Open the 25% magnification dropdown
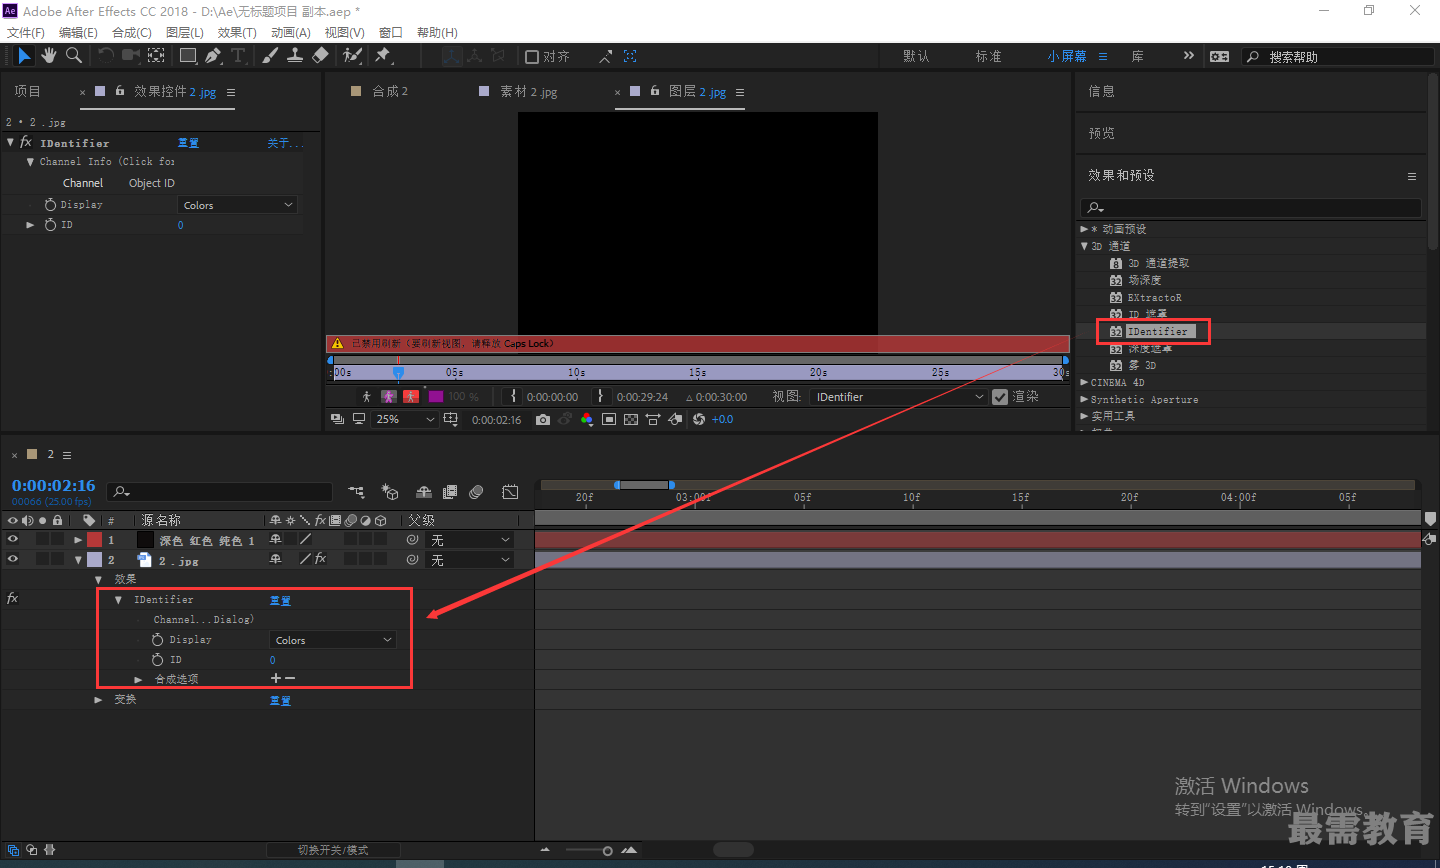1440x868 pixels. click(405, 420)
